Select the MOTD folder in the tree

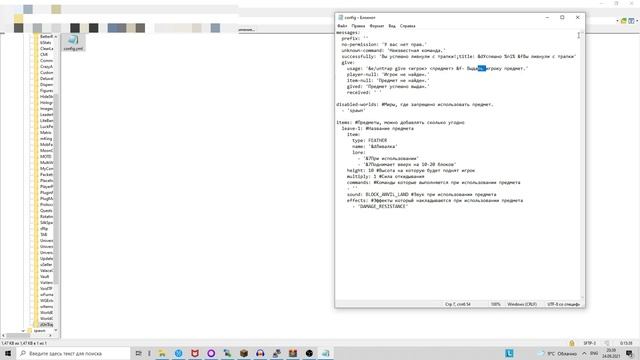[46, 156]
